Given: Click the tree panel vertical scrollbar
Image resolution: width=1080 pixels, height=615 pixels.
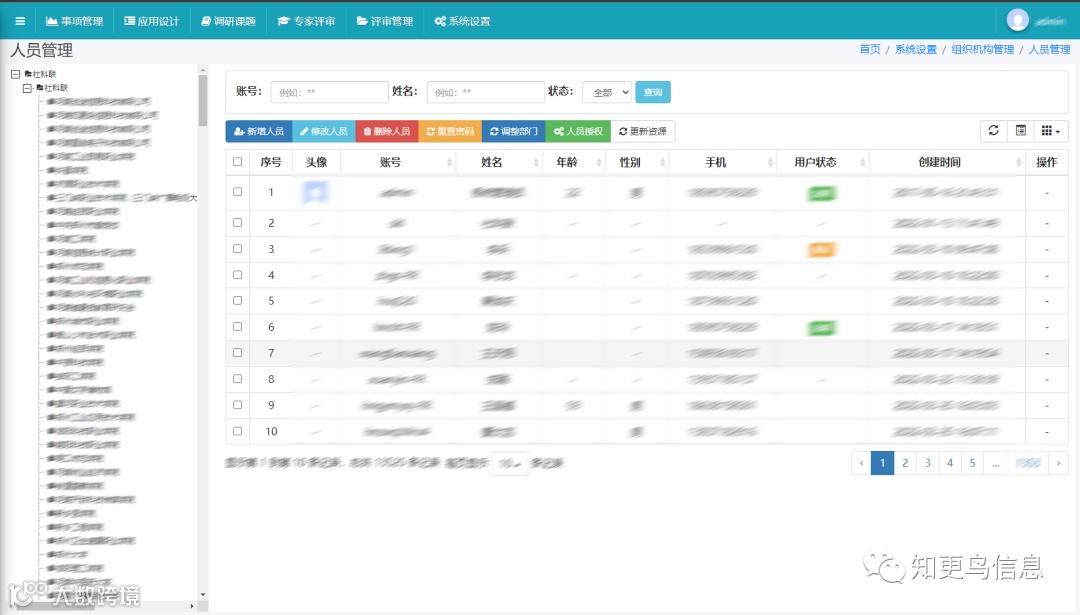Looking at the screenshot, I should click(x=202, y=100).
